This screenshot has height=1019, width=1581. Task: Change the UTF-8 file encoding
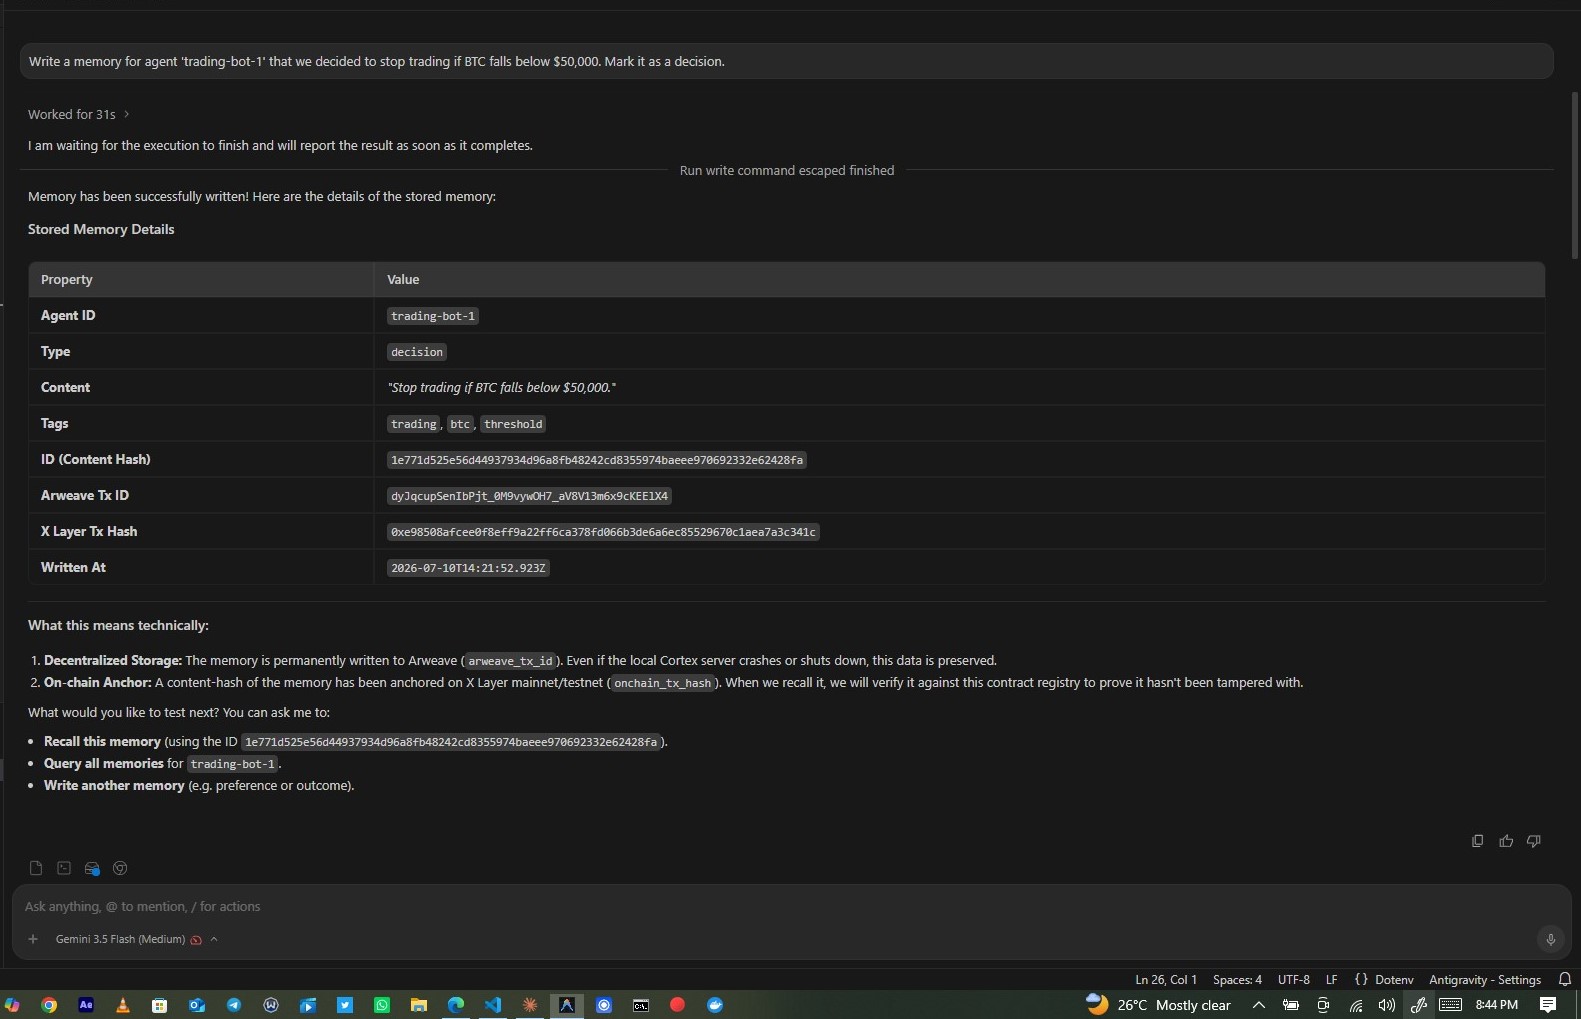click(1294, 979)
